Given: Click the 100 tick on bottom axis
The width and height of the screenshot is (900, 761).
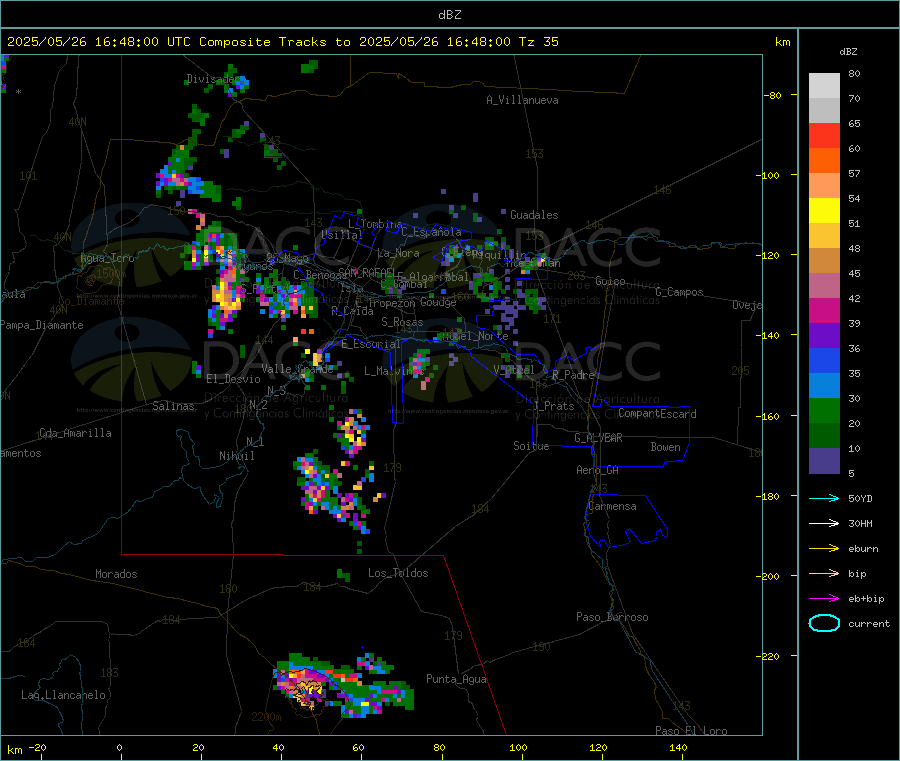Looking at the screenshot, I should (x=518, y=747).
